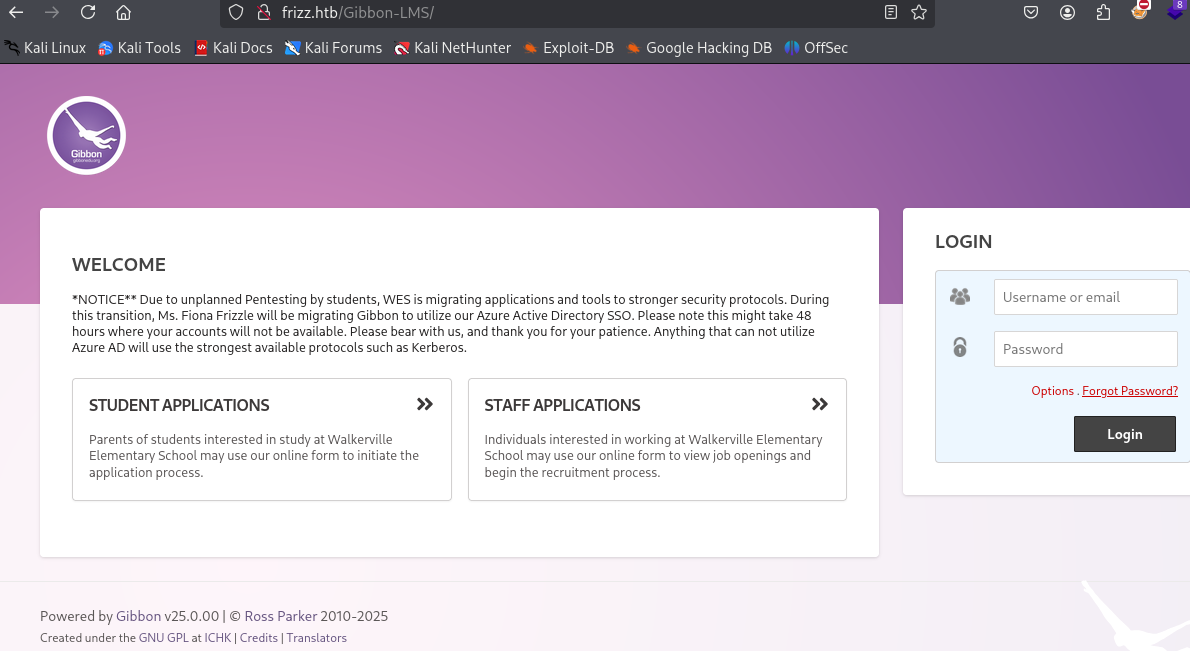Reload the page with the browser refresh icon
This screenshot has height=651, width=1190.
pos(88,13)
